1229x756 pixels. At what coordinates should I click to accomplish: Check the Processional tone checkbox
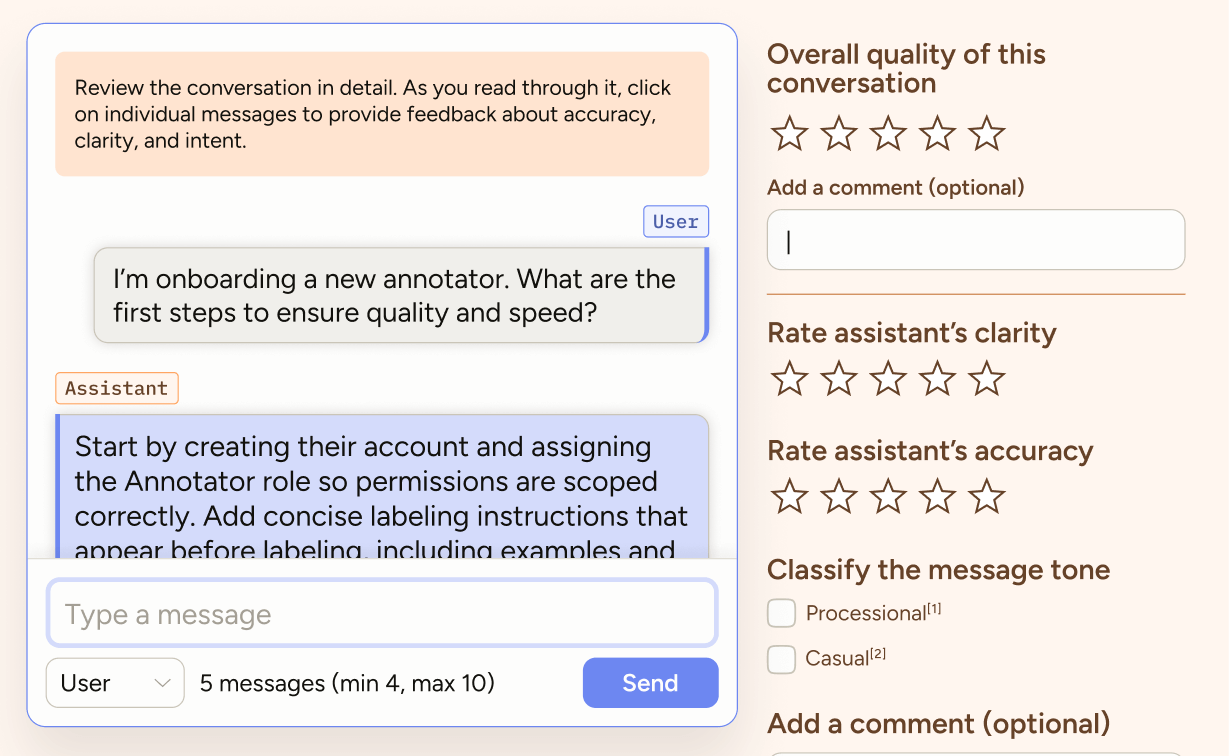(782, 613)
